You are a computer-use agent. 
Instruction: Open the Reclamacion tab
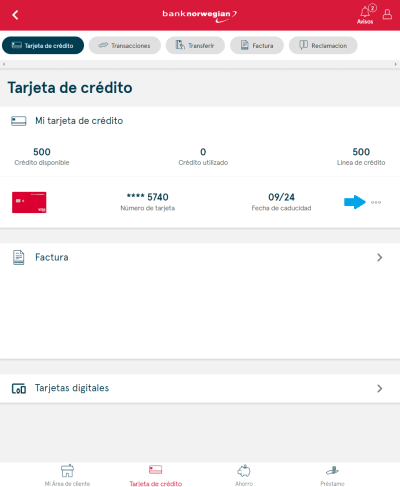pyautogui.click(x=323, y=45)
